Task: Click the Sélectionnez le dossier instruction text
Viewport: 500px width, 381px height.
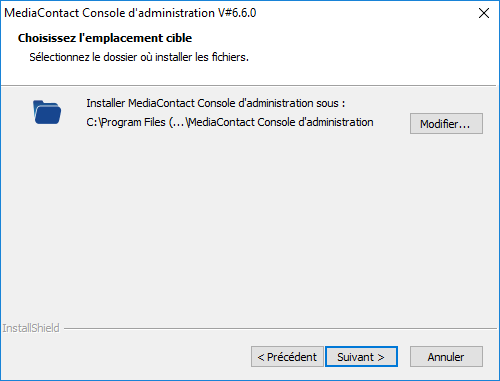Action: [x=139, y=57]
